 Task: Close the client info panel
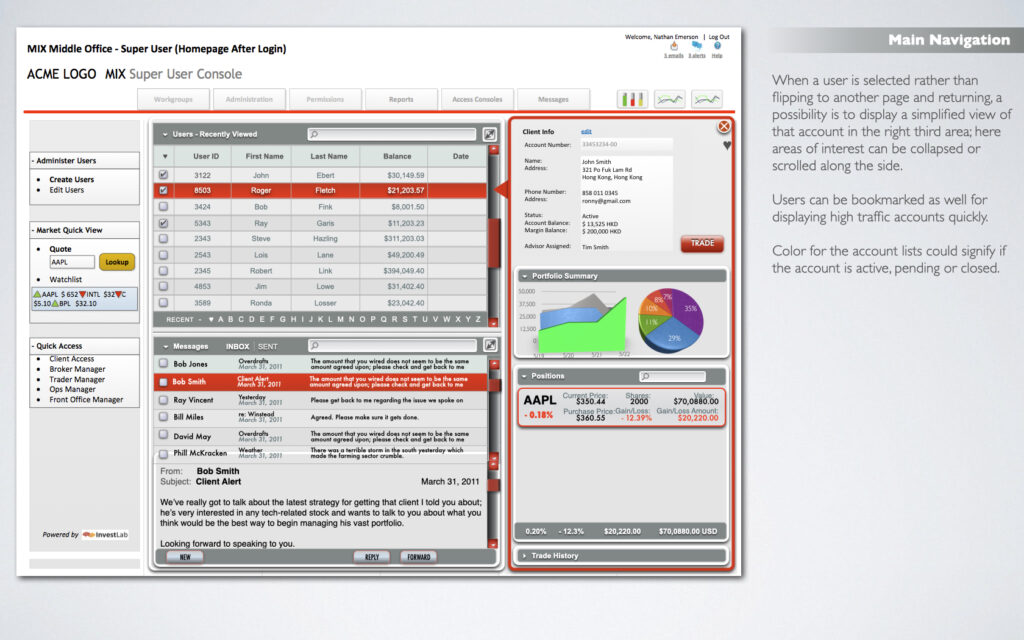pos(723,127)
